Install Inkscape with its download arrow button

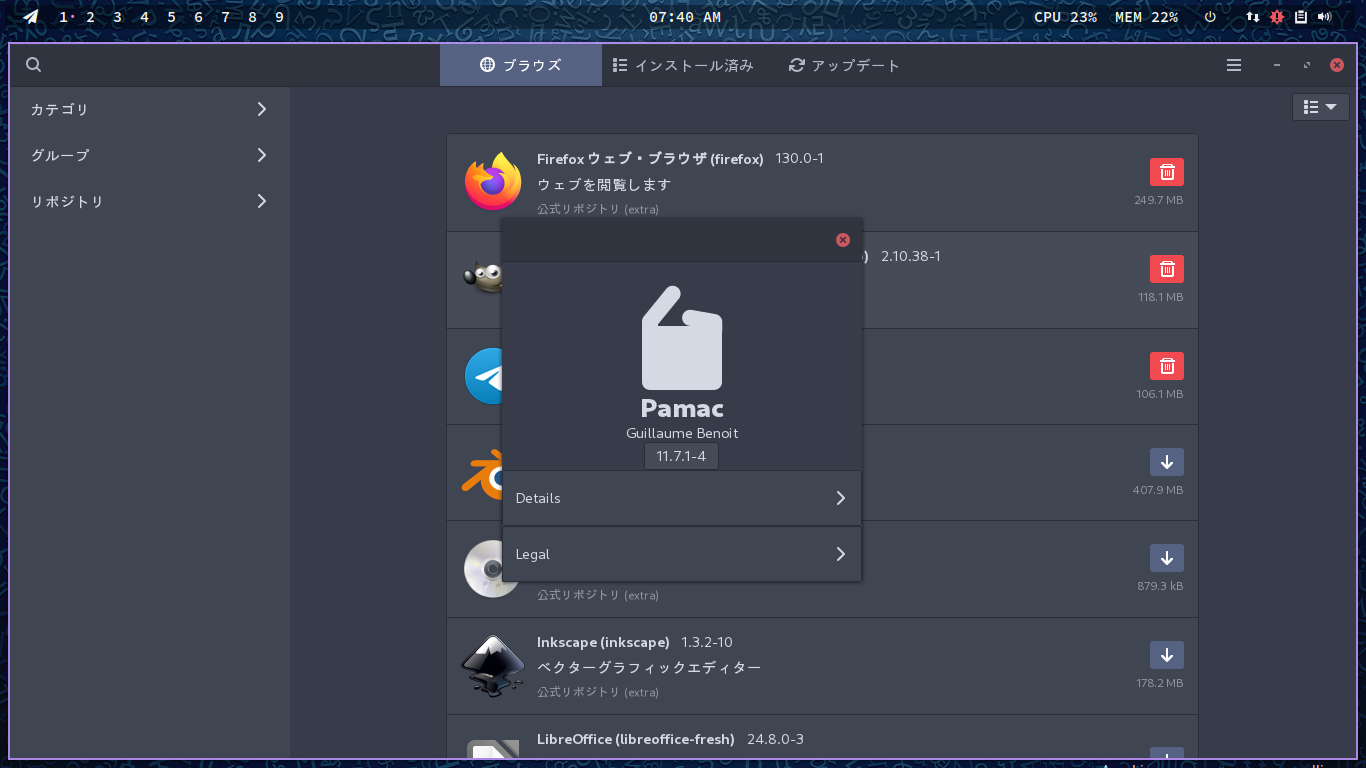(x=1167, y=655)
